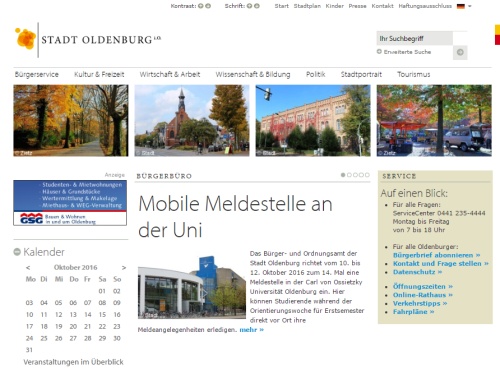Screen dimensions: 500x369
Task: Open Kontakt und Frage stellen » link
Action: coord(441,263)
